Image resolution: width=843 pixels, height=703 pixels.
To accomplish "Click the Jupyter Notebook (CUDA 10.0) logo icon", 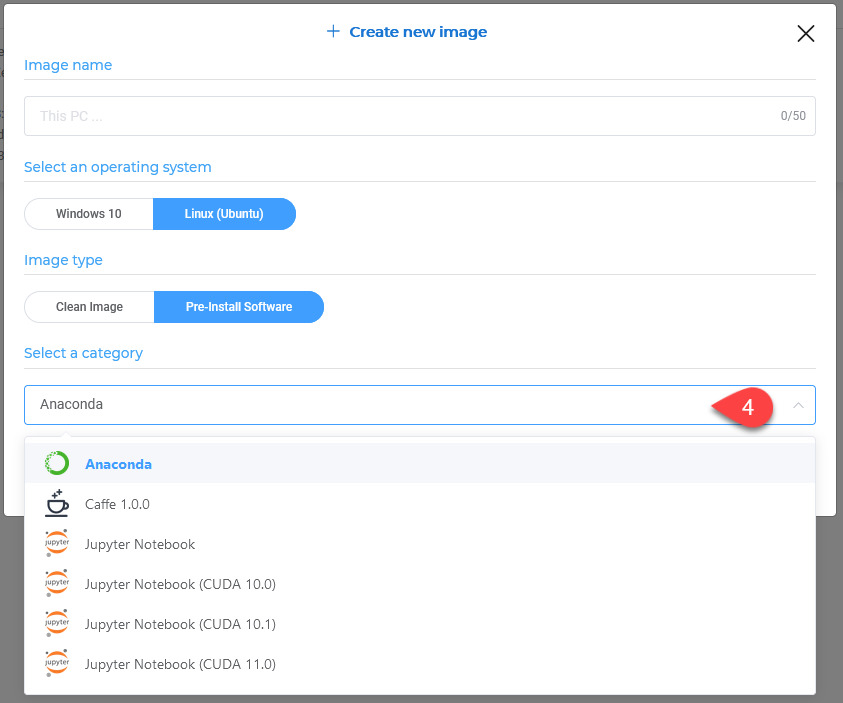I will pos(56,583).
